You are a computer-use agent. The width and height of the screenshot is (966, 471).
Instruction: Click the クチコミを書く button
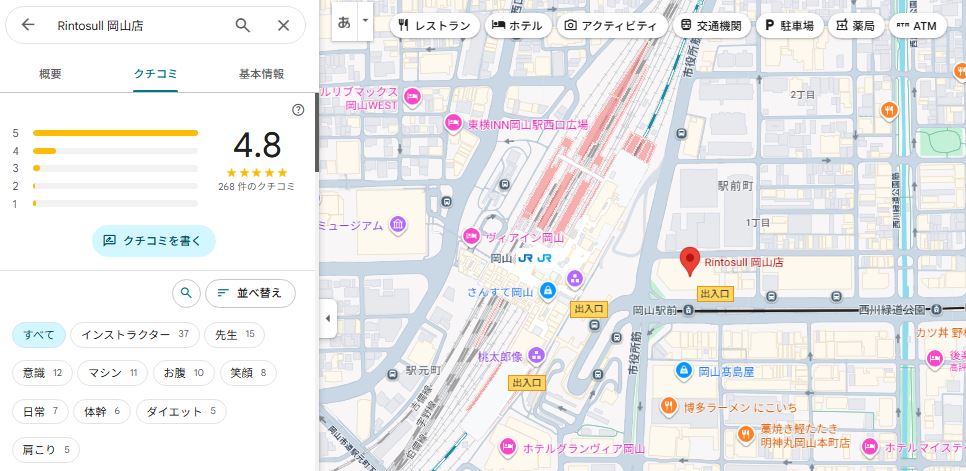coord(154,241)
